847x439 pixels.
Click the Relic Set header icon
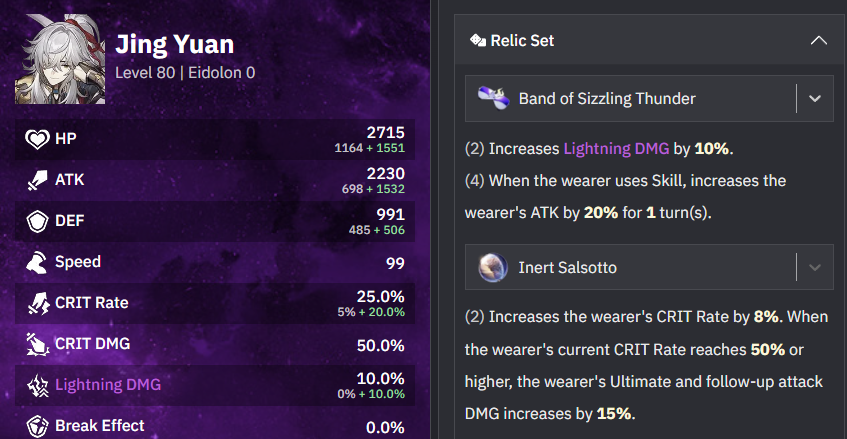click(477, 41)
